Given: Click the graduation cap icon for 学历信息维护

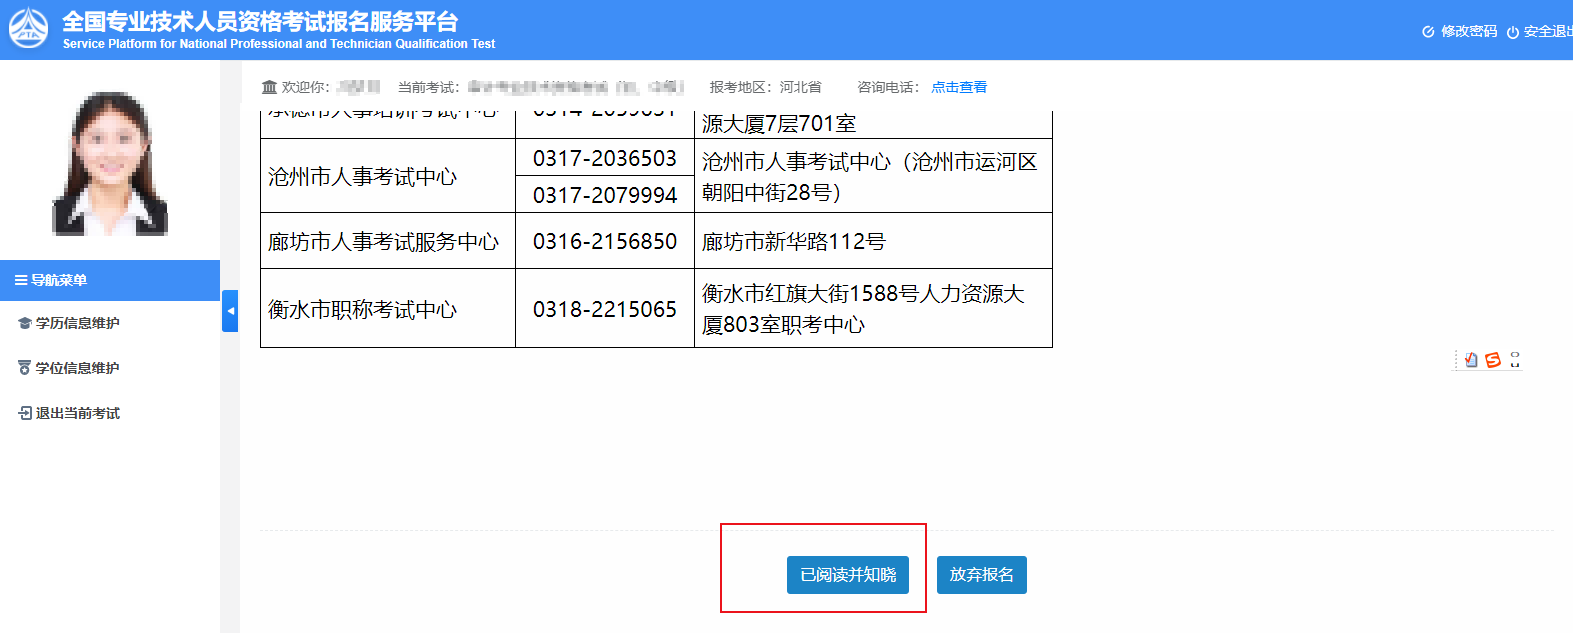Looking at the screenshot, I should pos(25,324).
